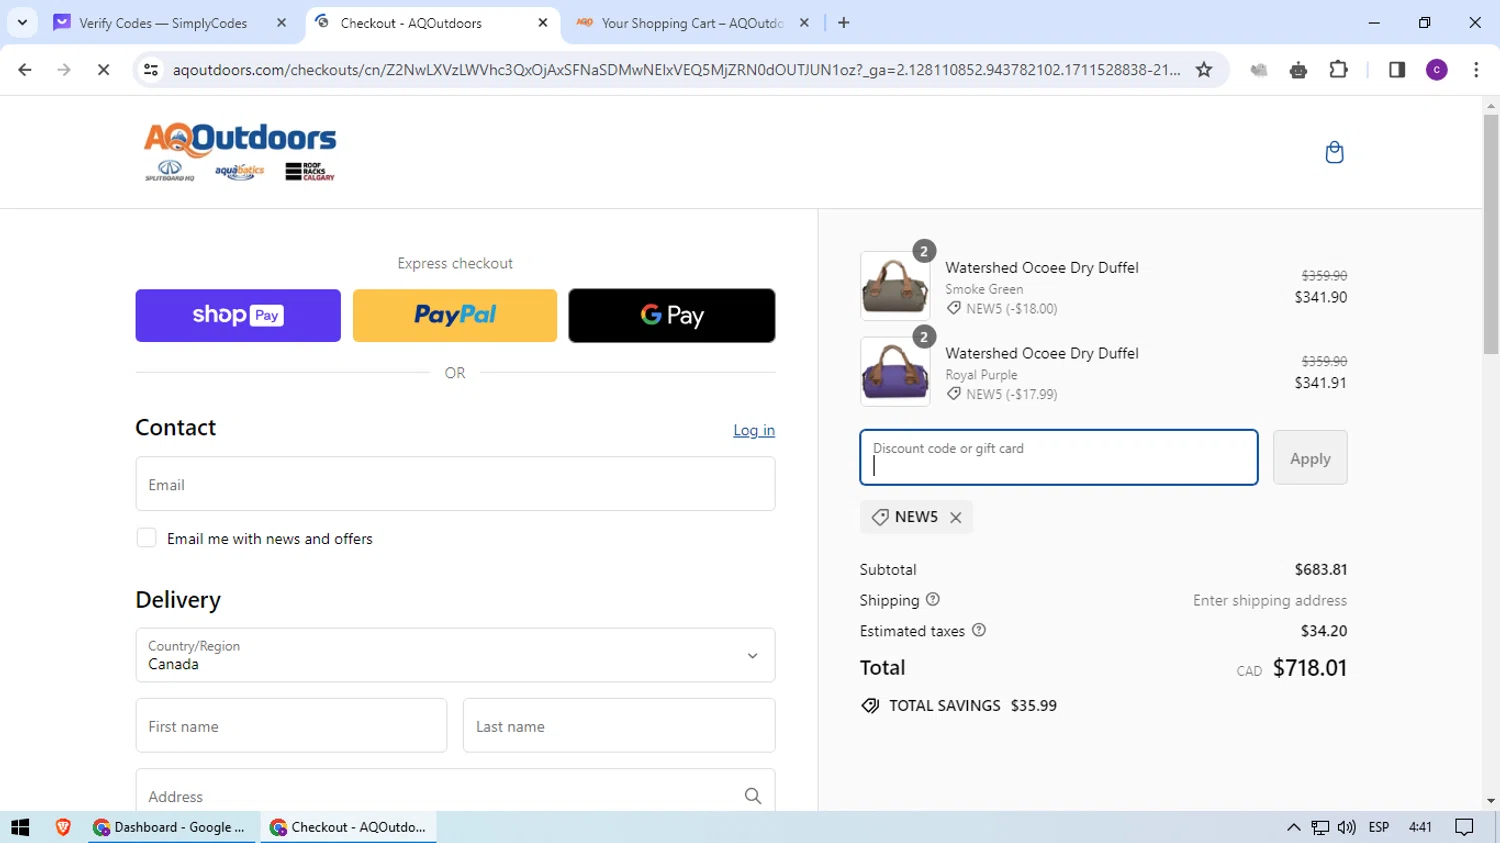Click the TOTAL SAVINGS $35.99 text
1500x843 pixels.
click(x=973, y=705)
